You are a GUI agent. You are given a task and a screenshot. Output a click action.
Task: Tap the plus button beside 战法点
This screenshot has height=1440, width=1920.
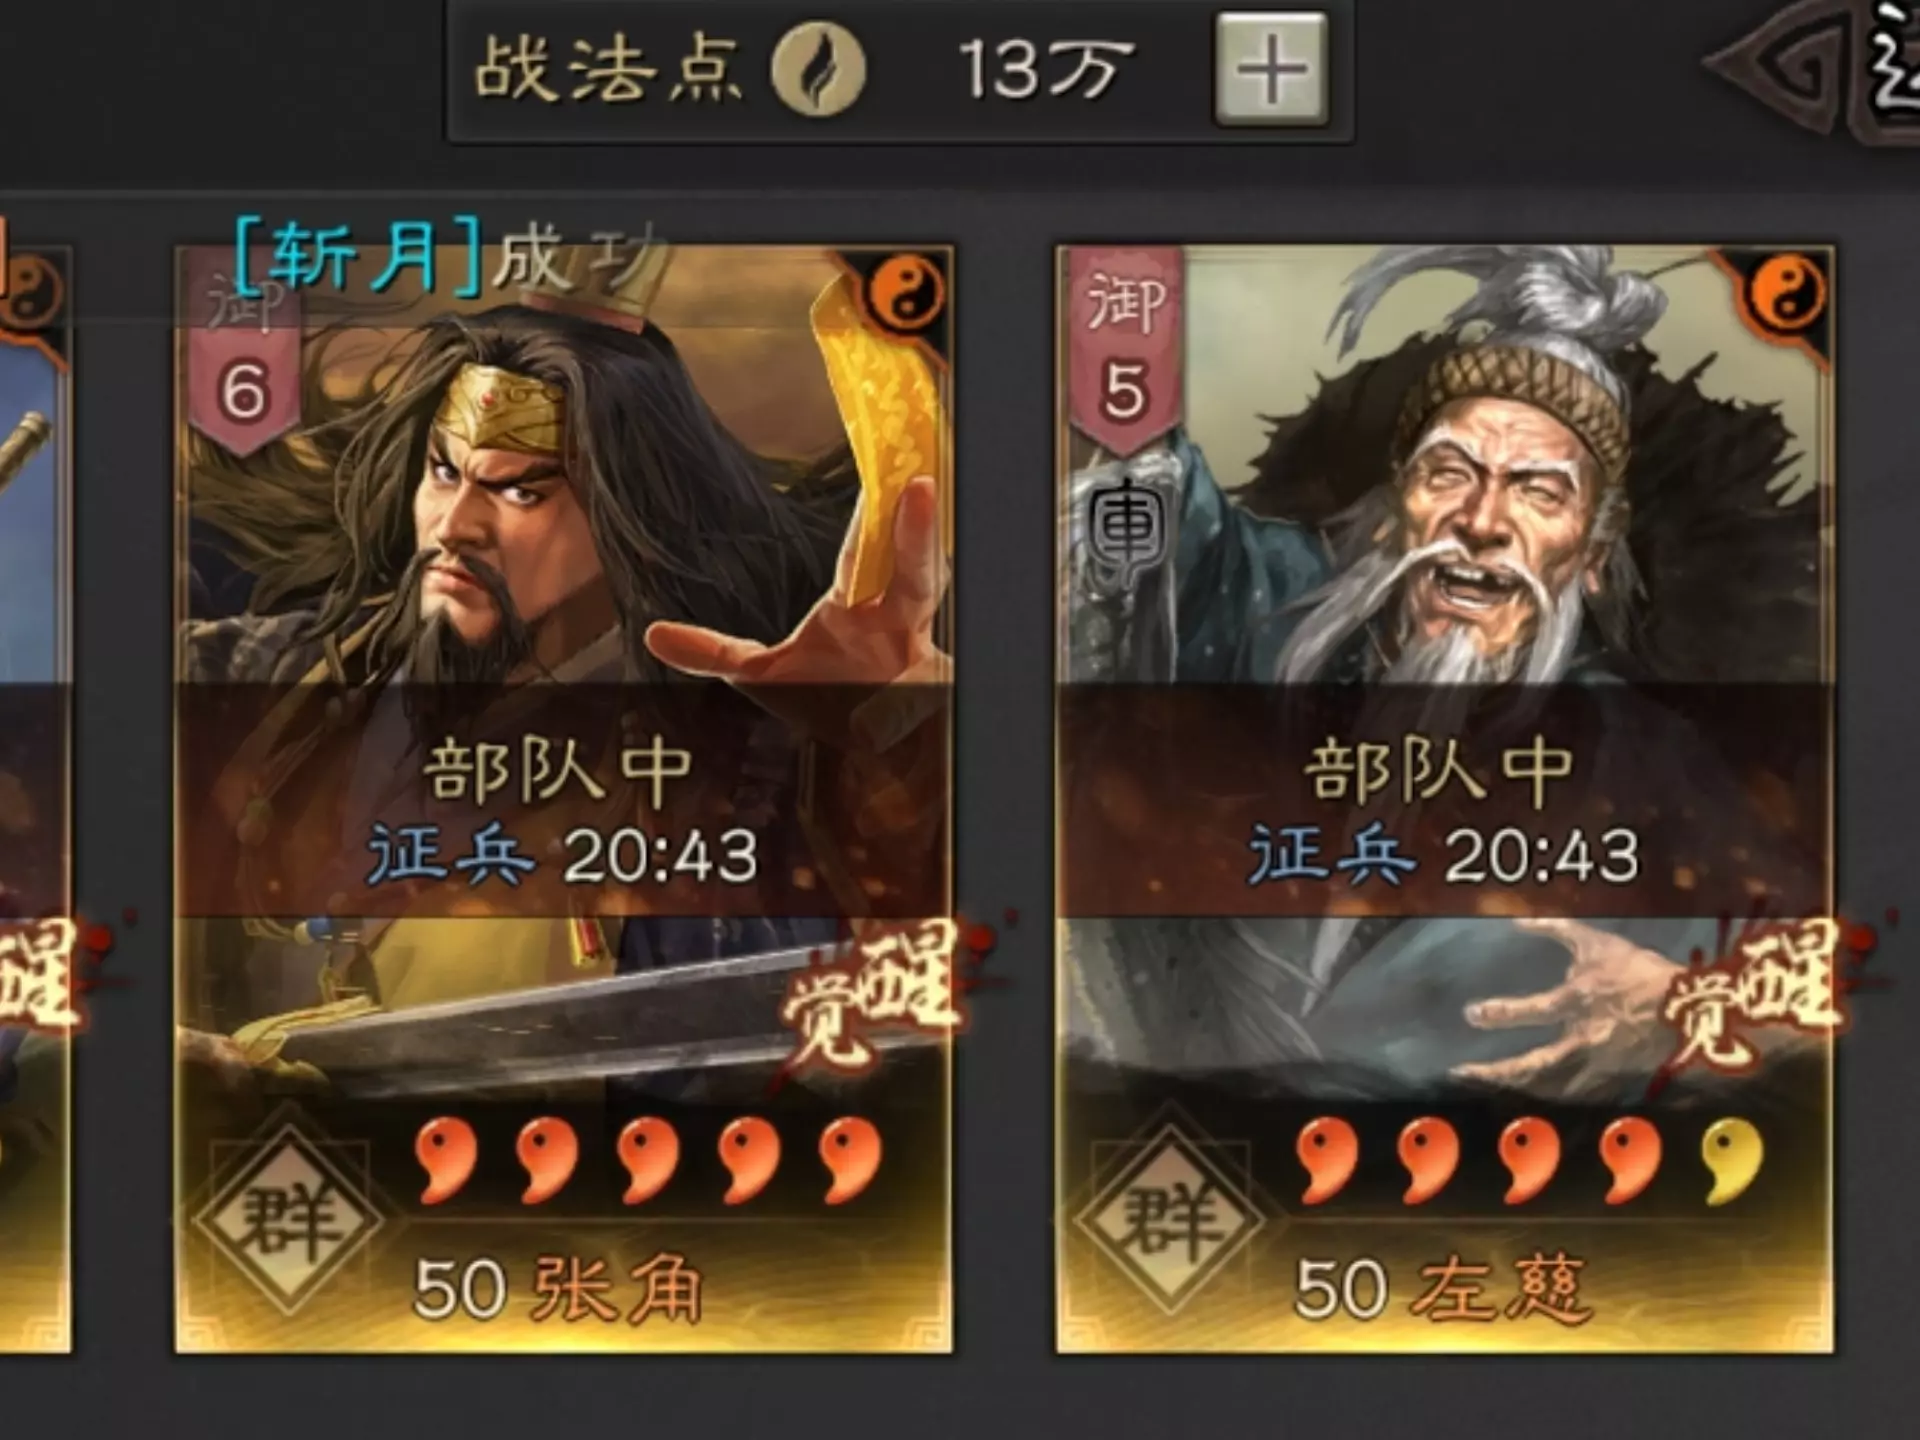pyautogui.click(x=1271, y=69)
